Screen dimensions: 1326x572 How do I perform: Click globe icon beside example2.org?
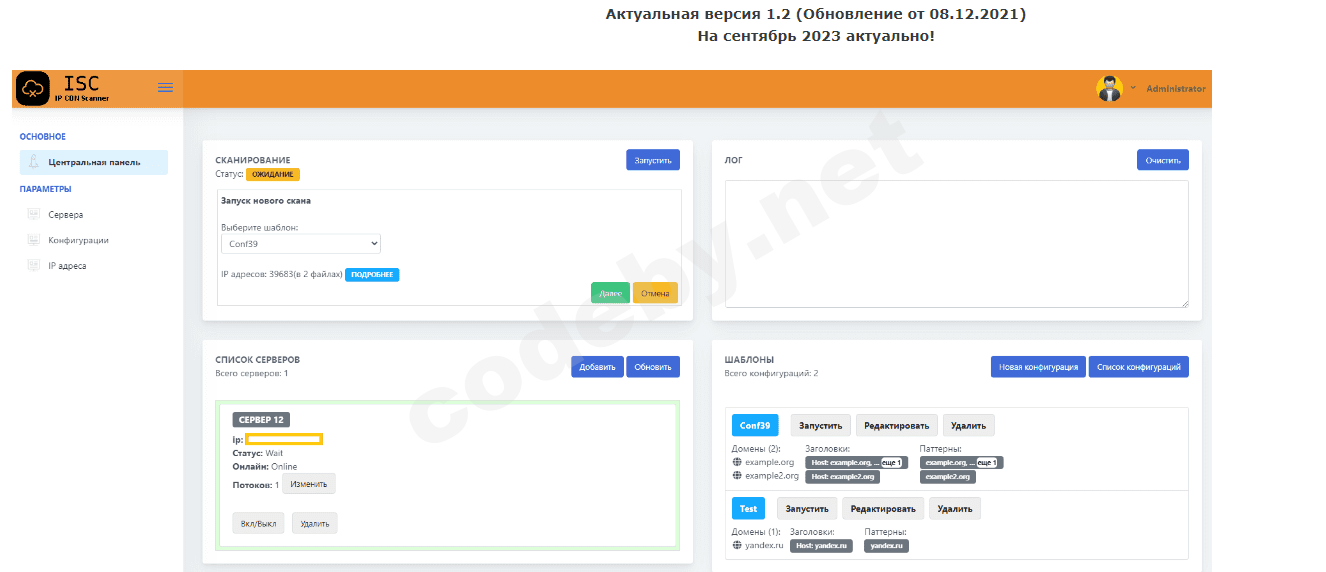[737, 476]
